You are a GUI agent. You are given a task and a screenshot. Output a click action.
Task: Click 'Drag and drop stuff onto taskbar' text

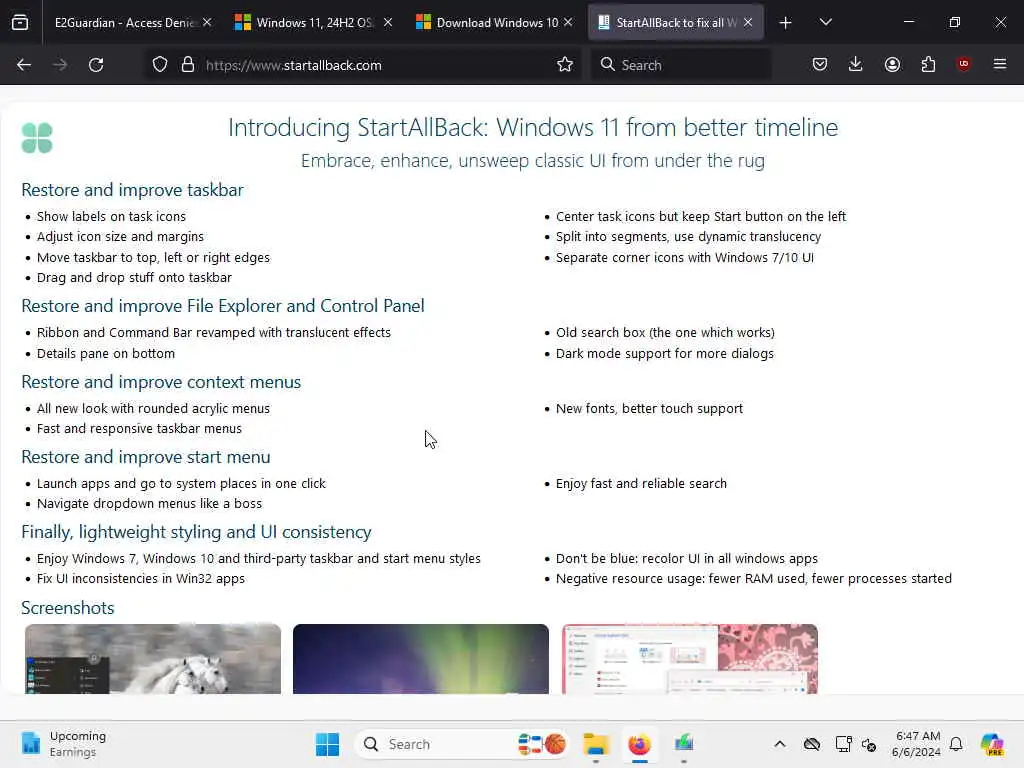134,278
